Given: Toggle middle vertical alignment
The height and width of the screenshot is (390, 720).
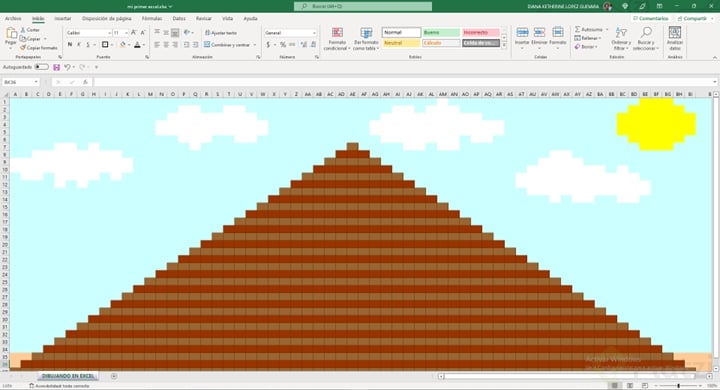Looking at the screenshot, I should click(x=166, y=33).
